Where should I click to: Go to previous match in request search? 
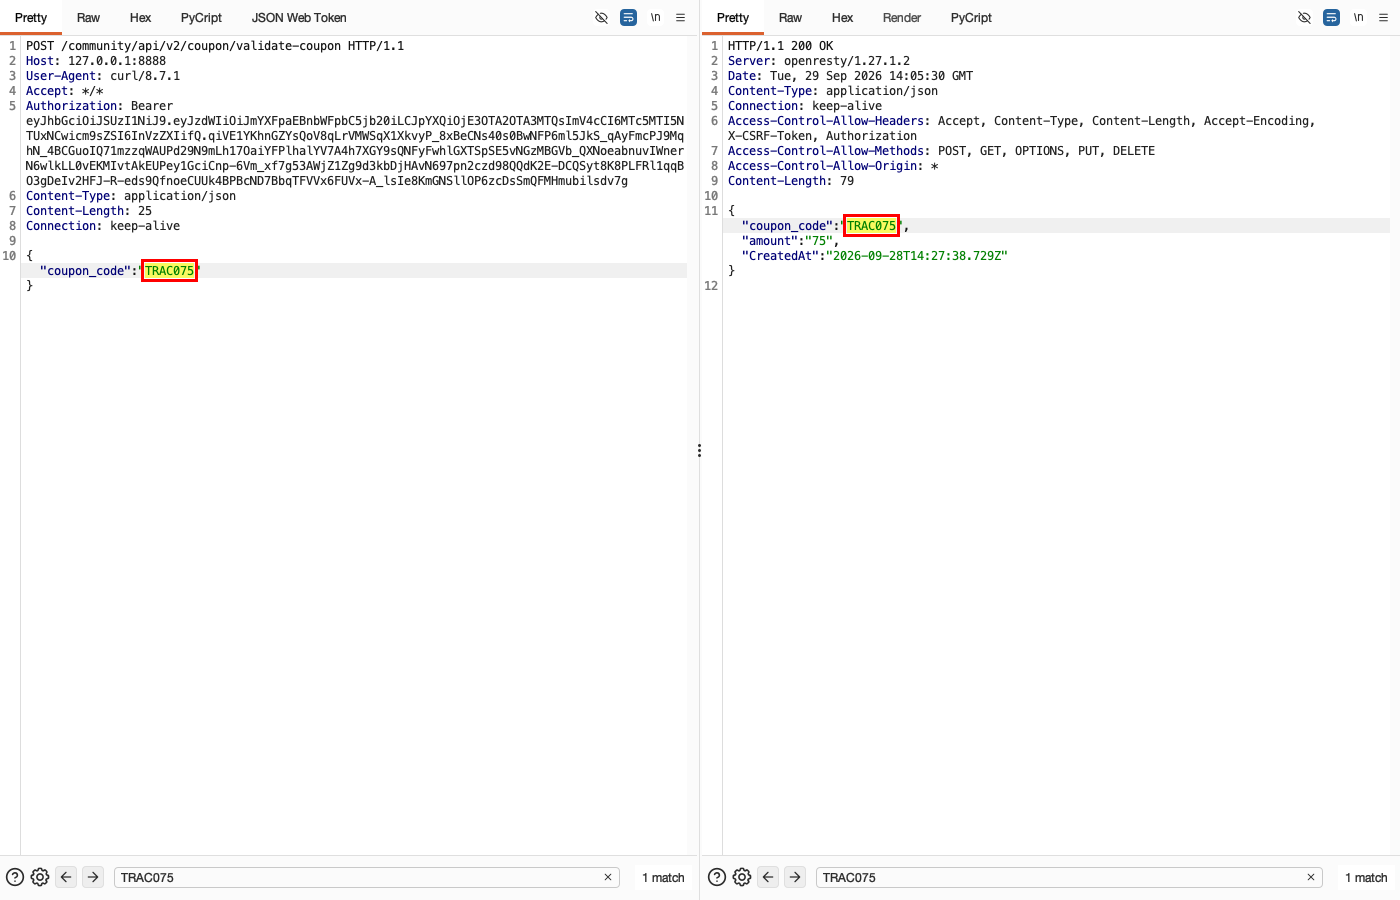tap(66, 877)
